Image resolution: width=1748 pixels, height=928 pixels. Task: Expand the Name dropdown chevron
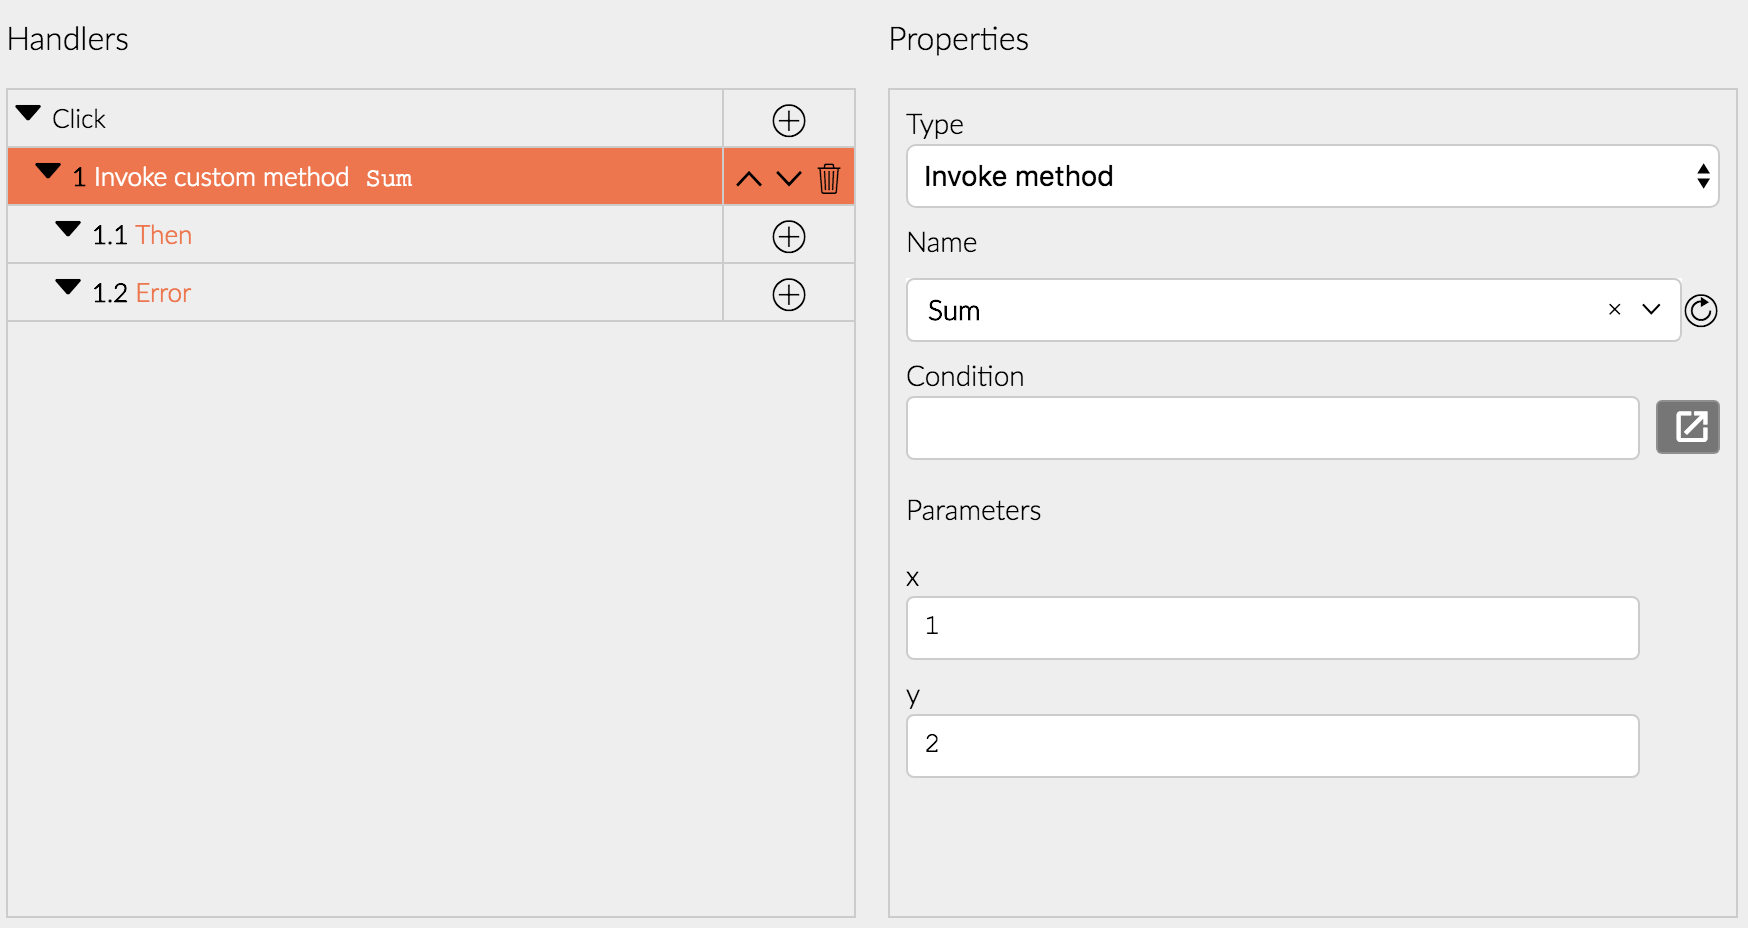coord(1651,310)
